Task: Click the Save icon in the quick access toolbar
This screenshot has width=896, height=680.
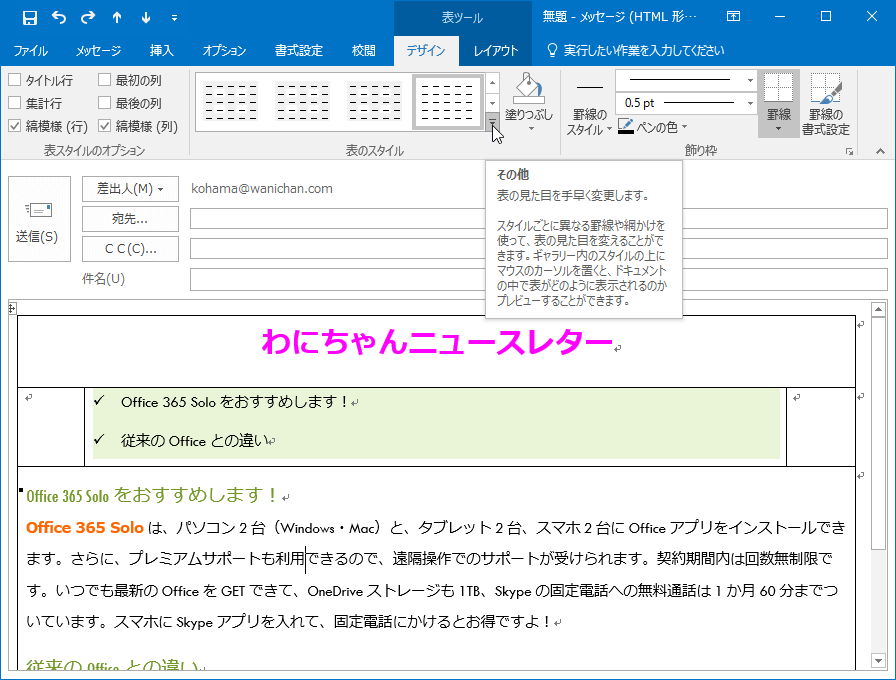Action: pyautogui.click(x=30, y=18)
